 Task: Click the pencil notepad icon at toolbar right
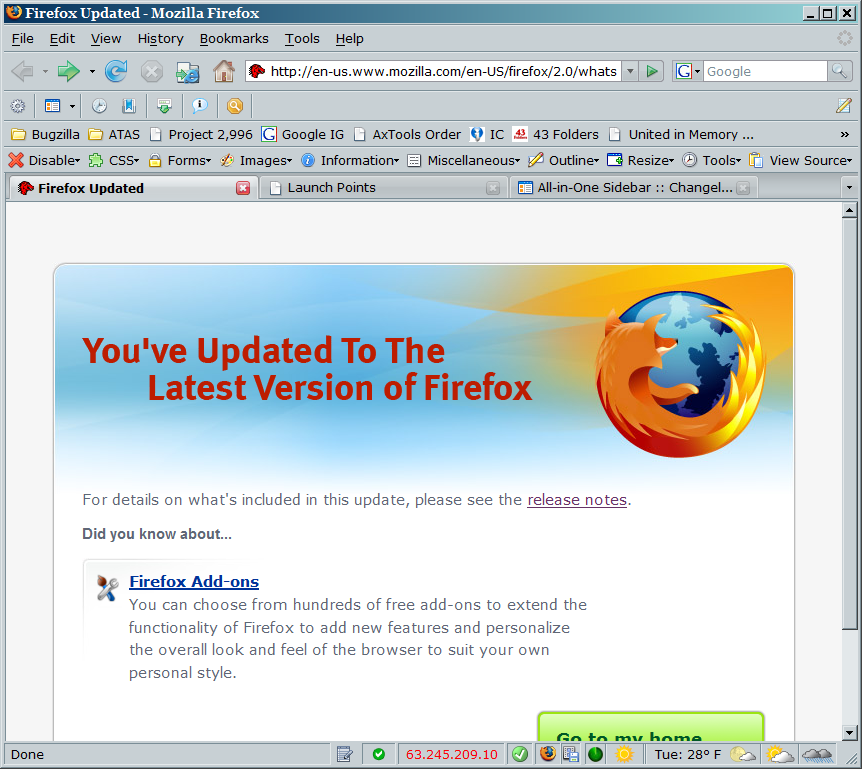[843, 106]
